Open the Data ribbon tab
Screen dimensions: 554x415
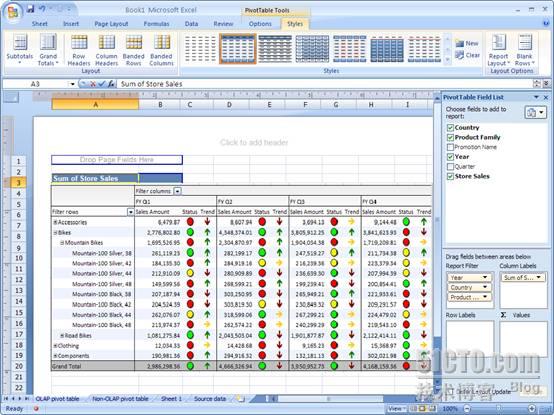click(x=191, y=24)
